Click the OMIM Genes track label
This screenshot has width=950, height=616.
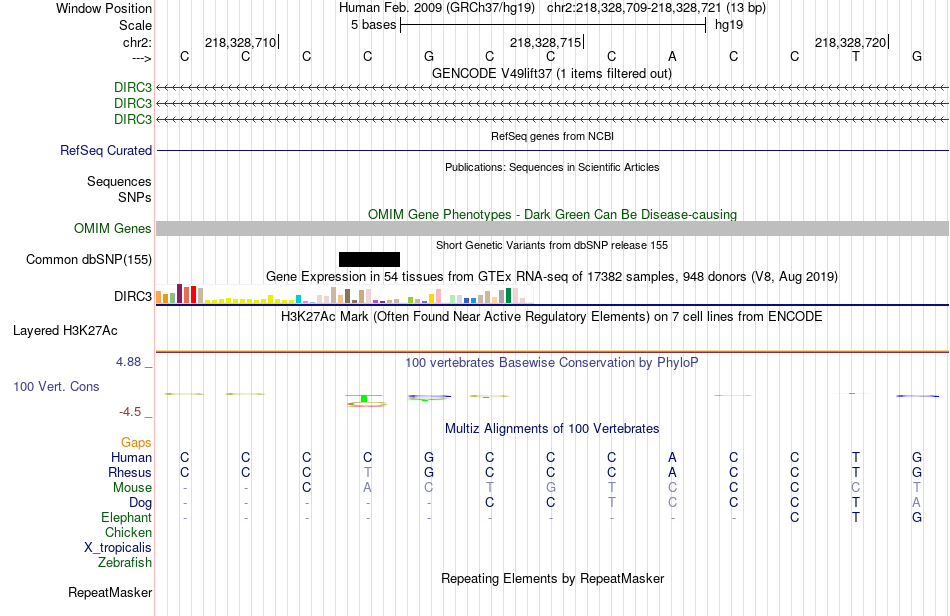click(x=113, y=228)
